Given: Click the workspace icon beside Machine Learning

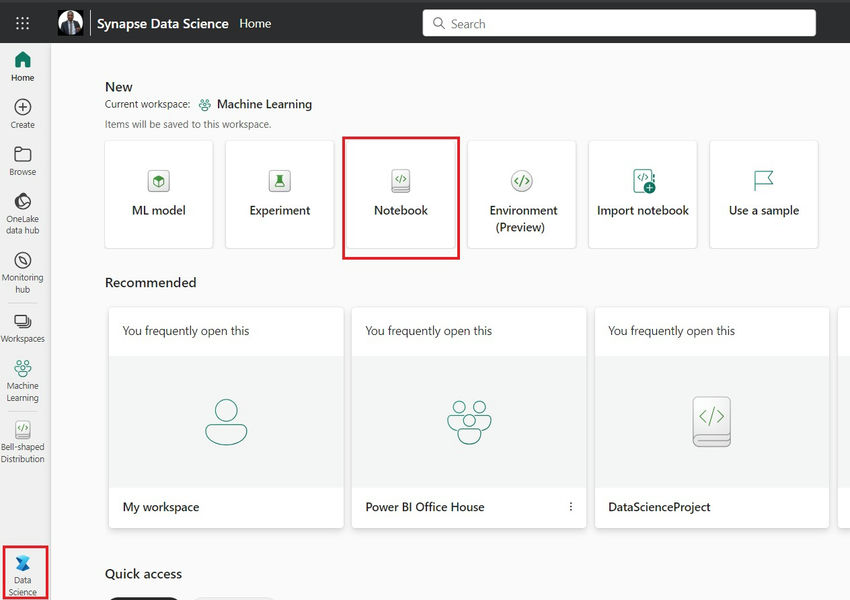Looking at the screenshot, I should coord(204,104).
